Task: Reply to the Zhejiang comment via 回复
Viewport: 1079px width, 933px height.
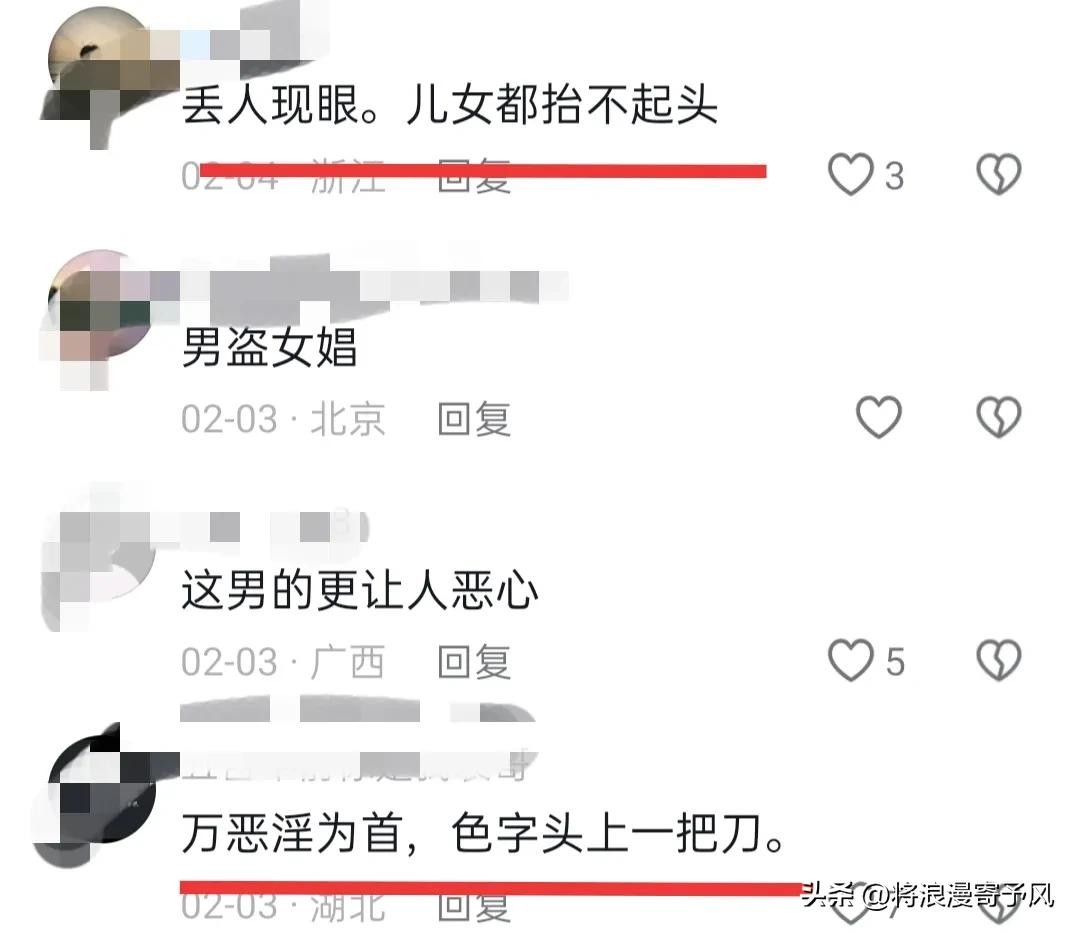Action: coord(474,175)
